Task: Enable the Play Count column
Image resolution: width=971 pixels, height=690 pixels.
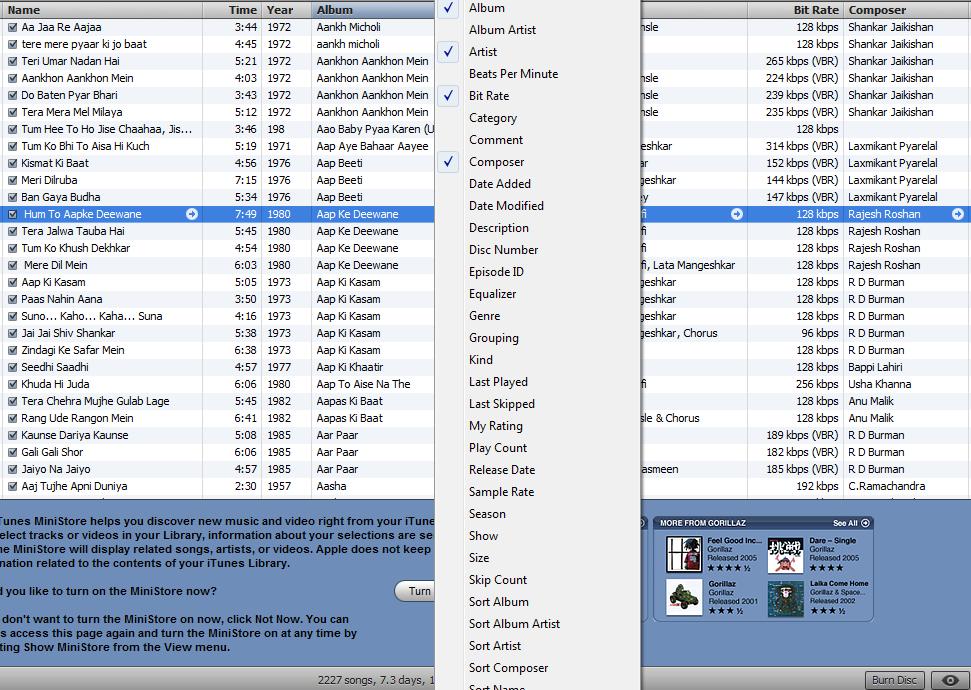Action: pyautogui.click(x=538, y=448)
